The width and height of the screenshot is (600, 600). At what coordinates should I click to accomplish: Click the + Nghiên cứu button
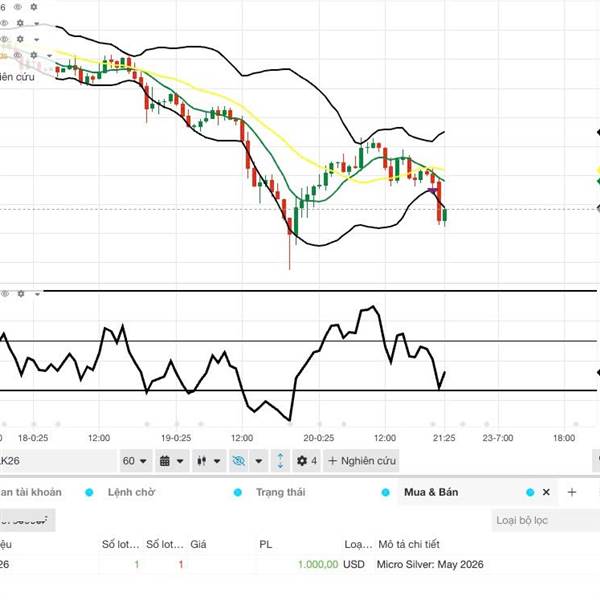[x=362, y=461]
